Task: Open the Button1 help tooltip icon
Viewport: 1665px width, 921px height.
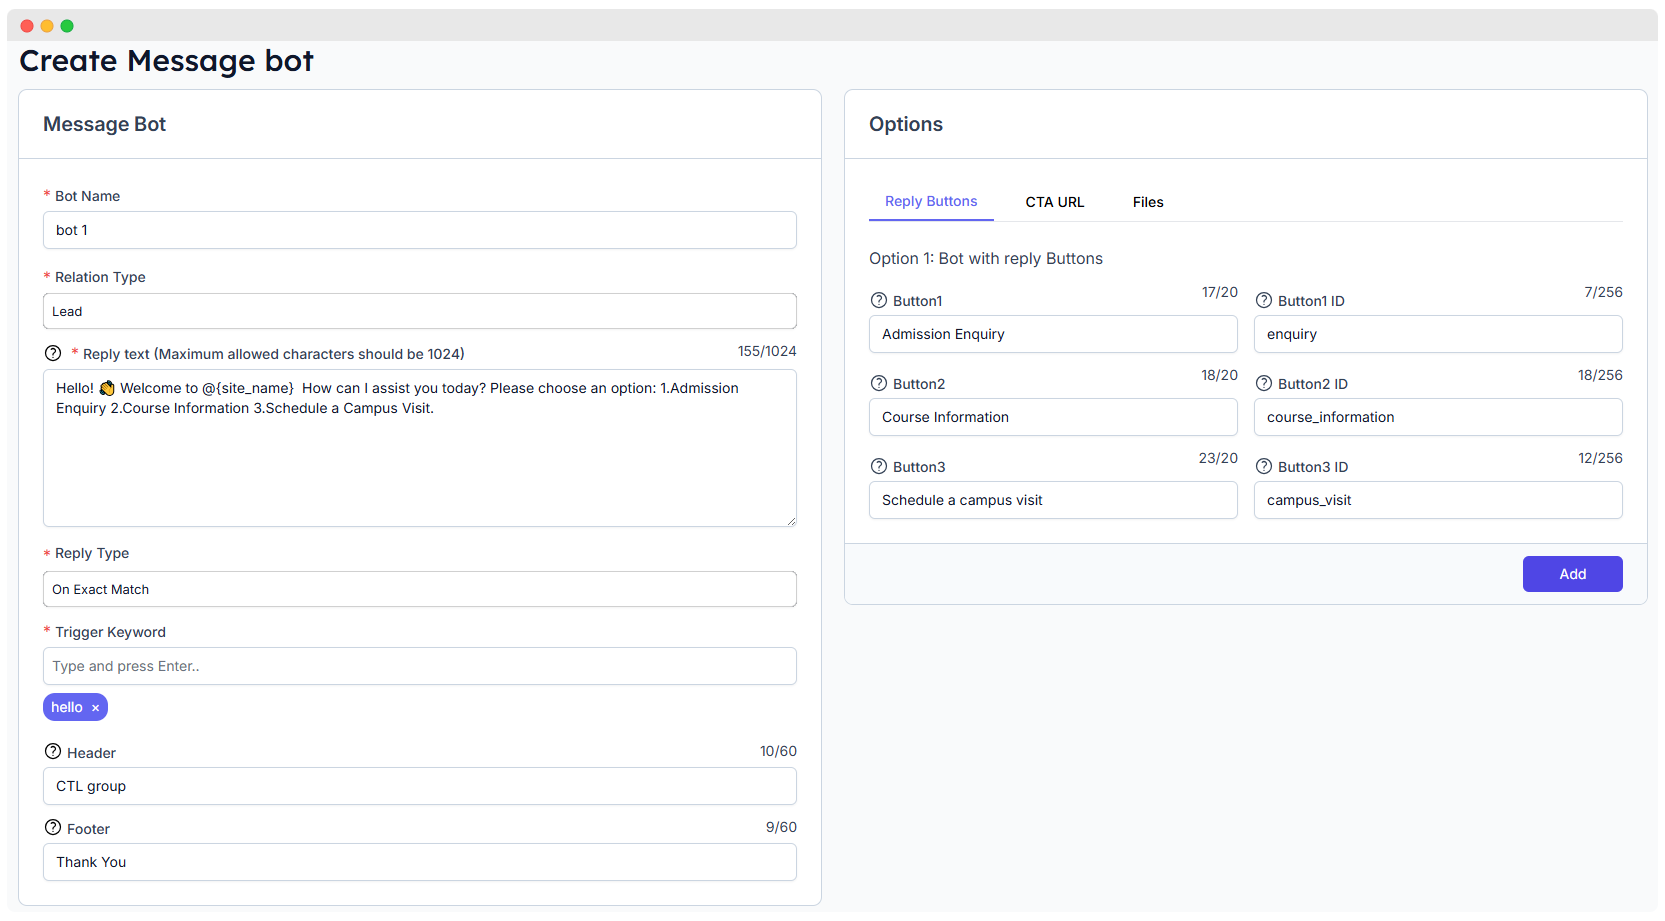Action: [x=879, y=300]
